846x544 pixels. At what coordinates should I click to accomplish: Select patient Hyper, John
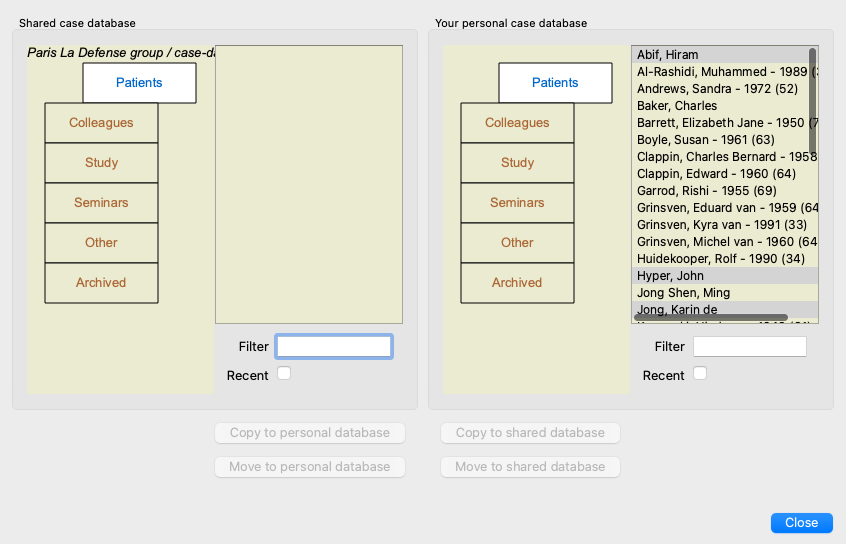pos(725,276)
